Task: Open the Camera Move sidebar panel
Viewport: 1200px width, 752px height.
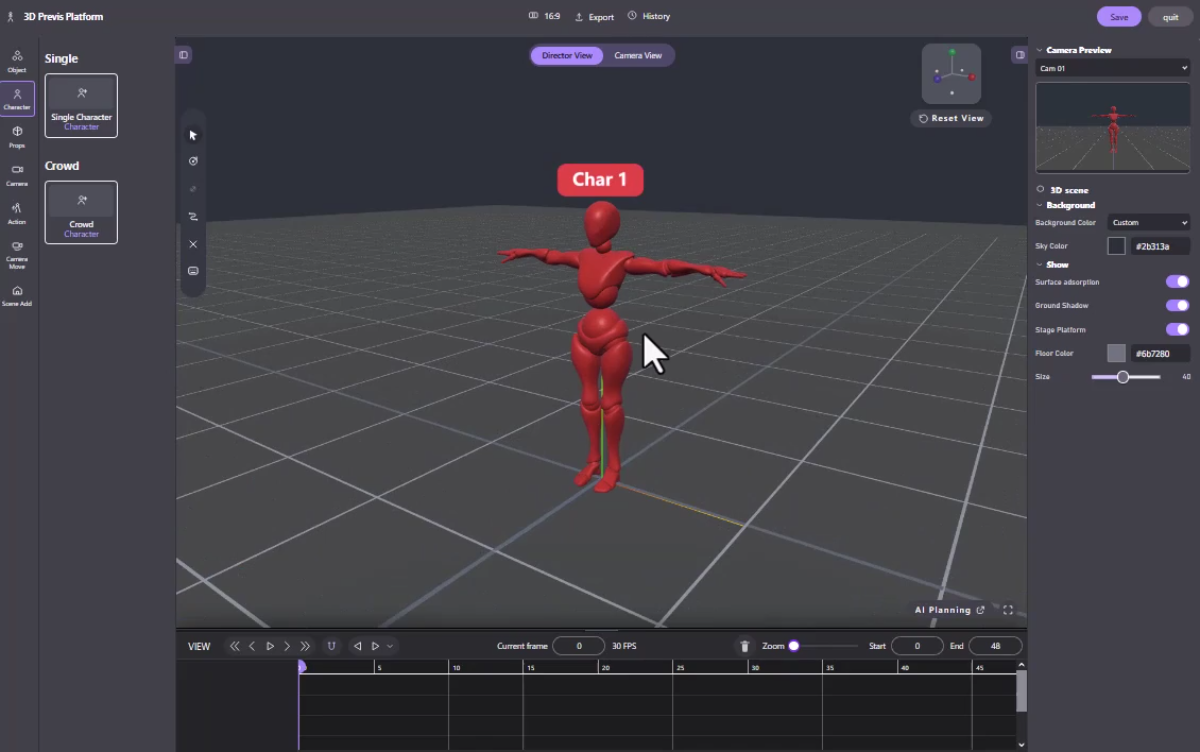Action: (x=17, y=254)
